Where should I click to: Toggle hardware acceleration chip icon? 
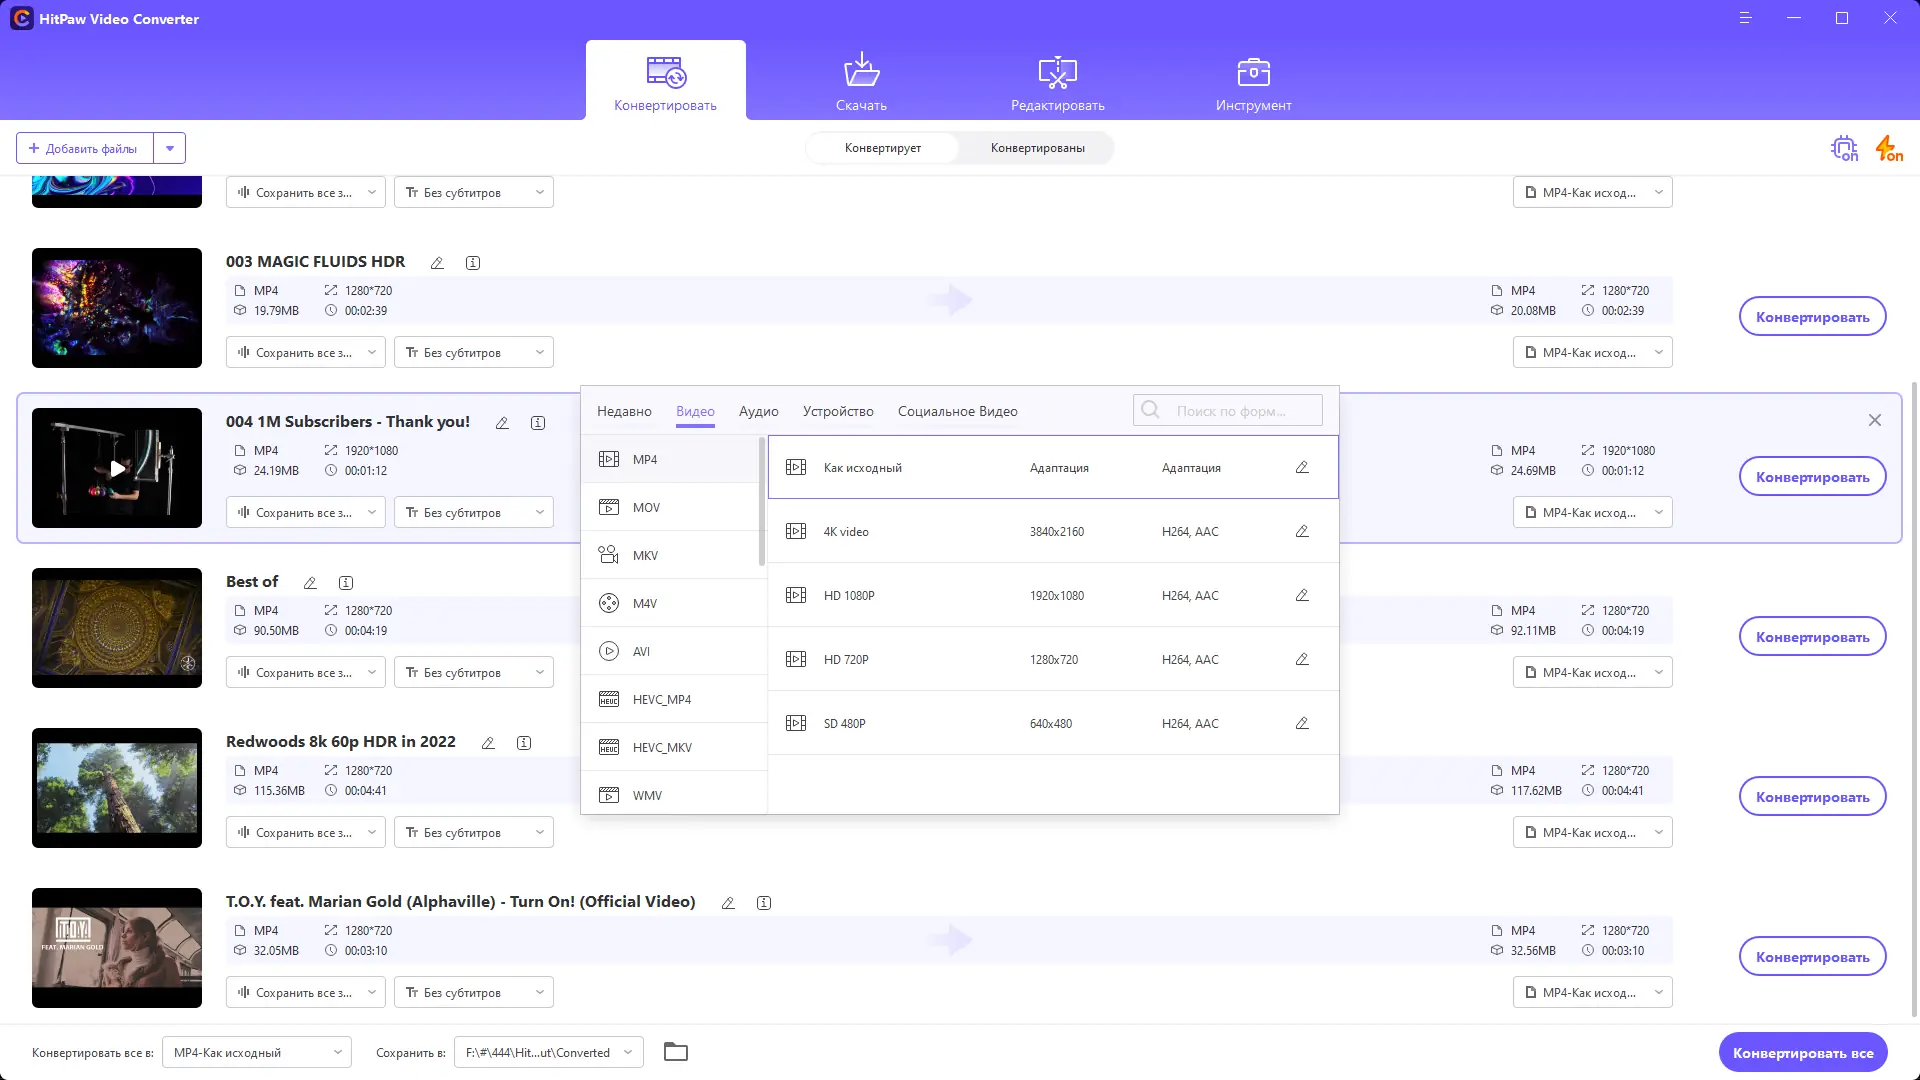[x=1844, y=149]
